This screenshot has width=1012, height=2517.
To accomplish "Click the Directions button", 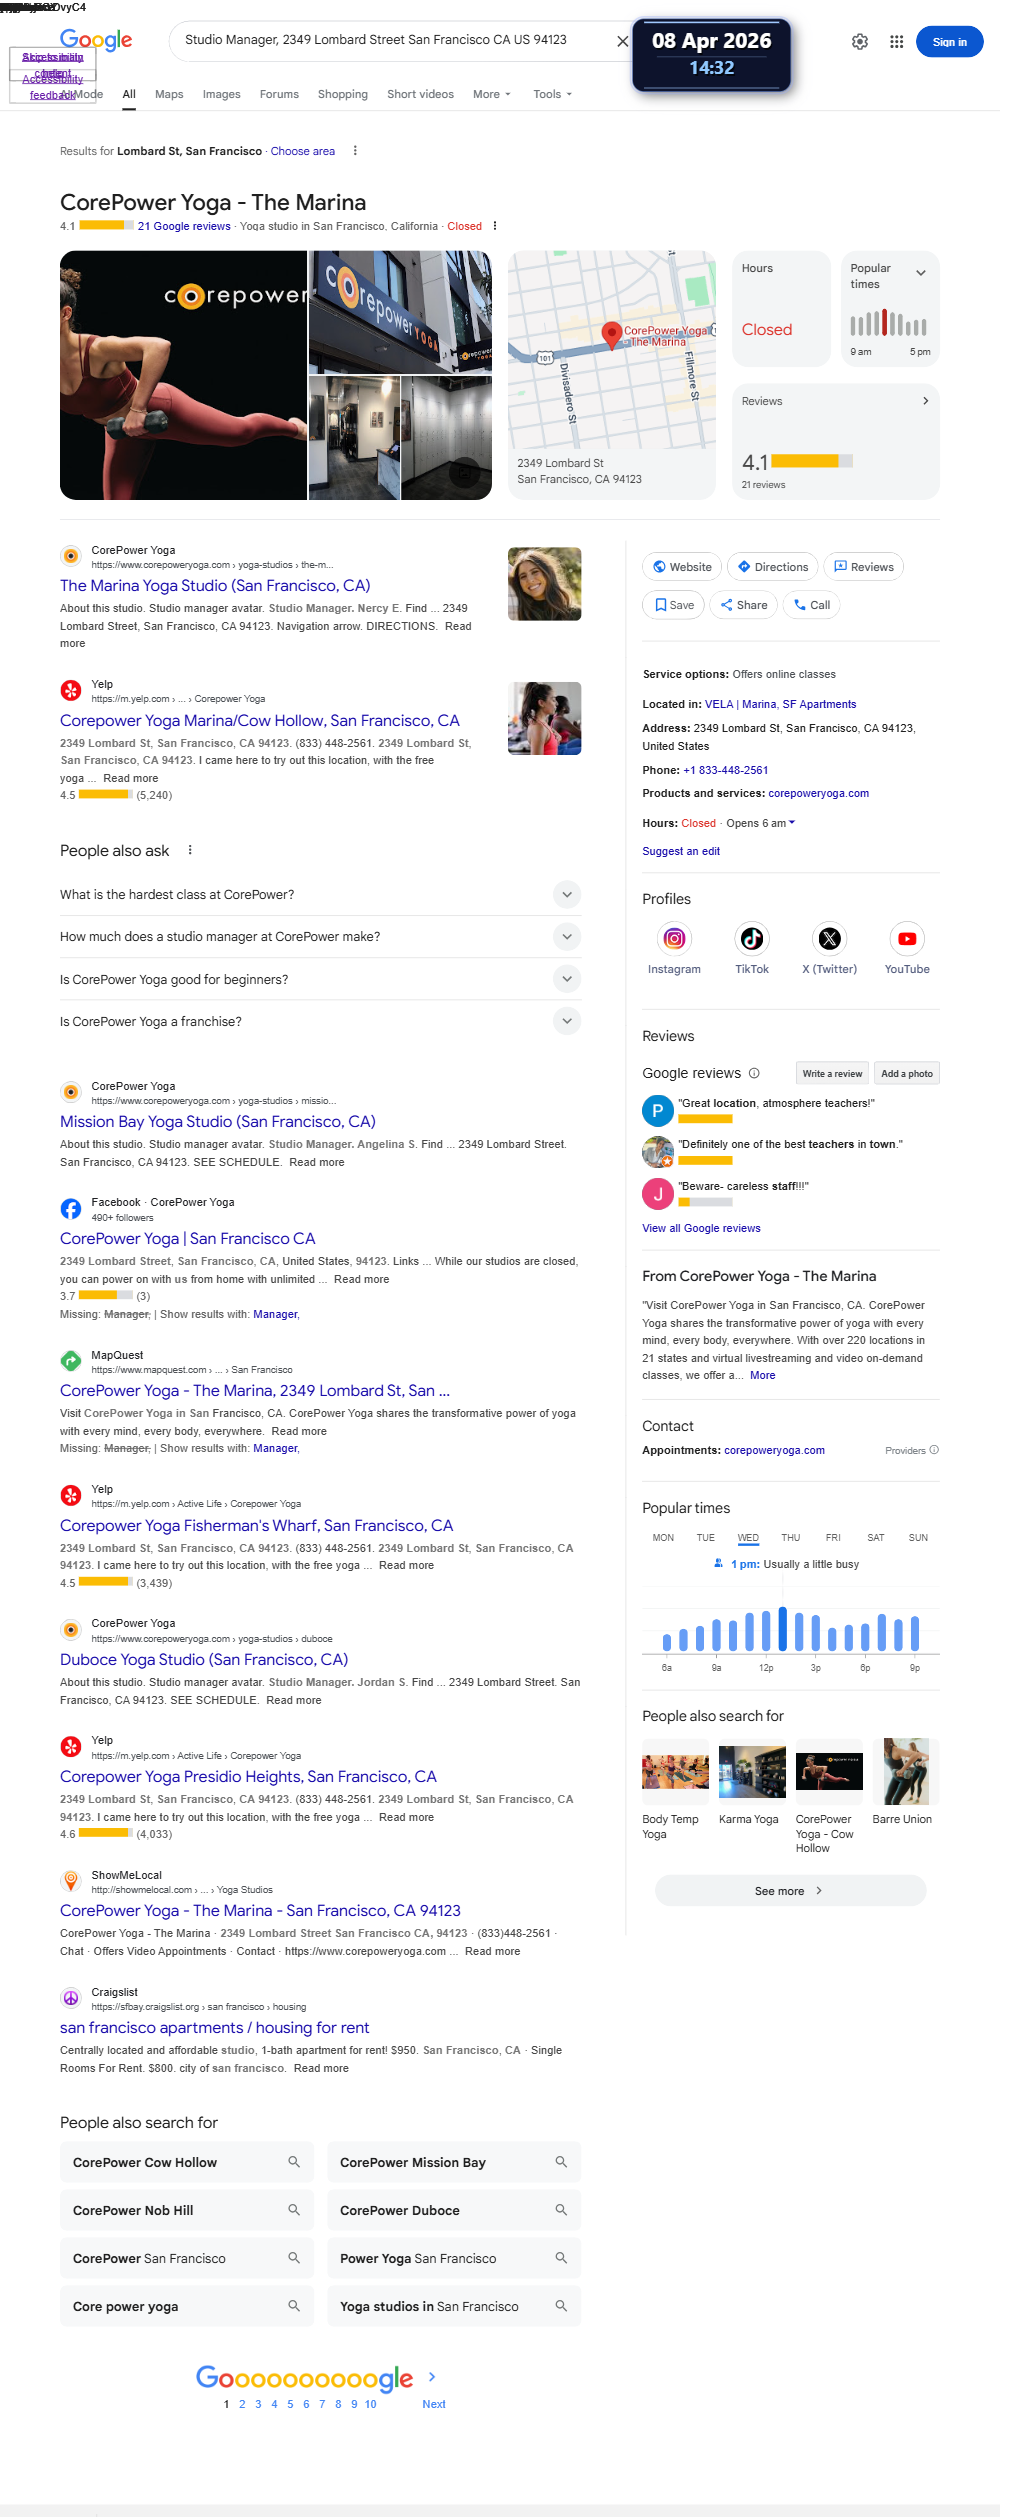I will coord(772,567).
